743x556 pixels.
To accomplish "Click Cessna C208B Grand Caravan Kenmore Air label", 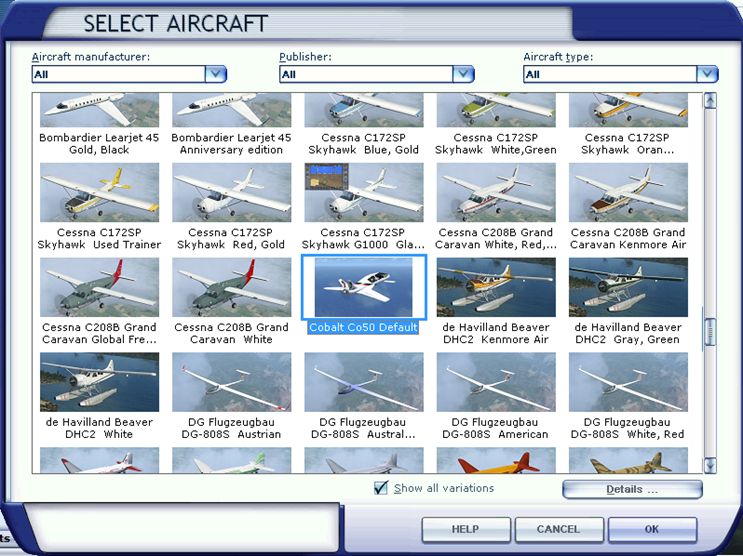I will (628, 238).
